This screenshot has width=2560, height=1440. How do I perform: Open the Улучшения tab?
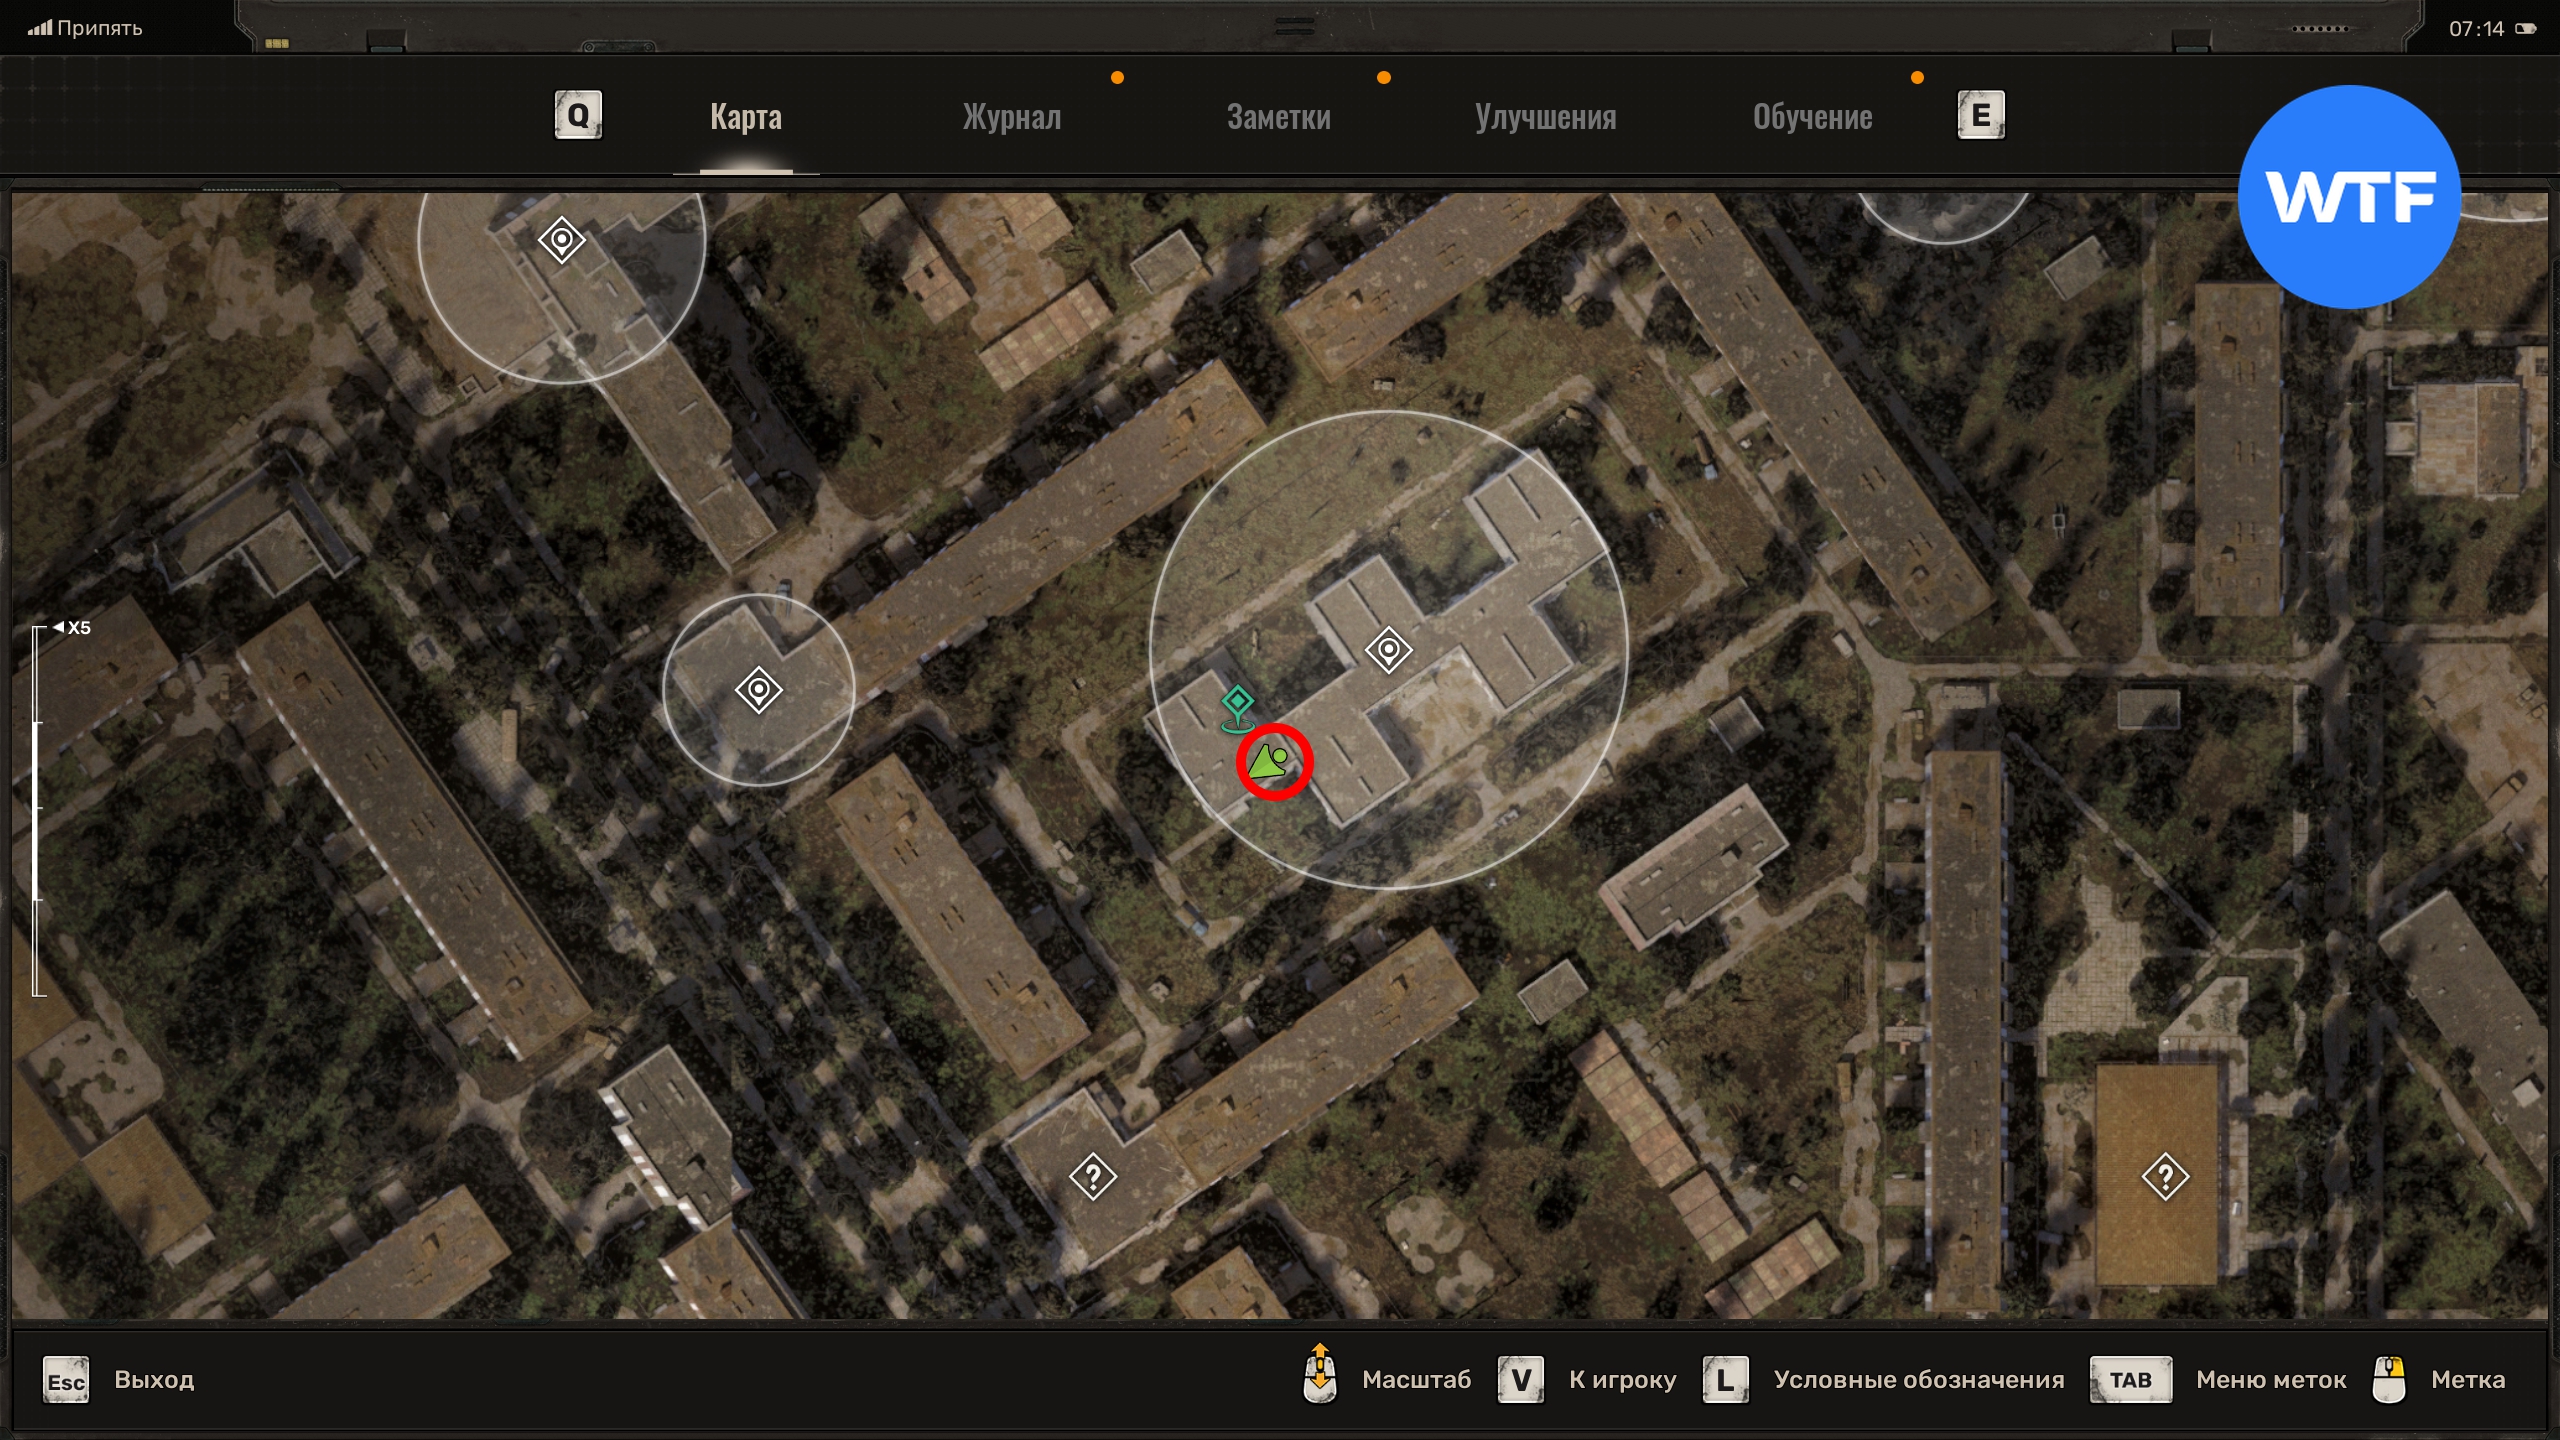point(1545,117)
